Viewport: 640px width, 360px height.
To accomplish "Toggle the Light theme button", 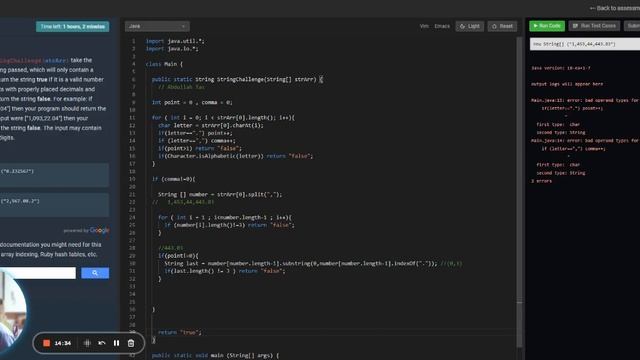I will point(470,26).
